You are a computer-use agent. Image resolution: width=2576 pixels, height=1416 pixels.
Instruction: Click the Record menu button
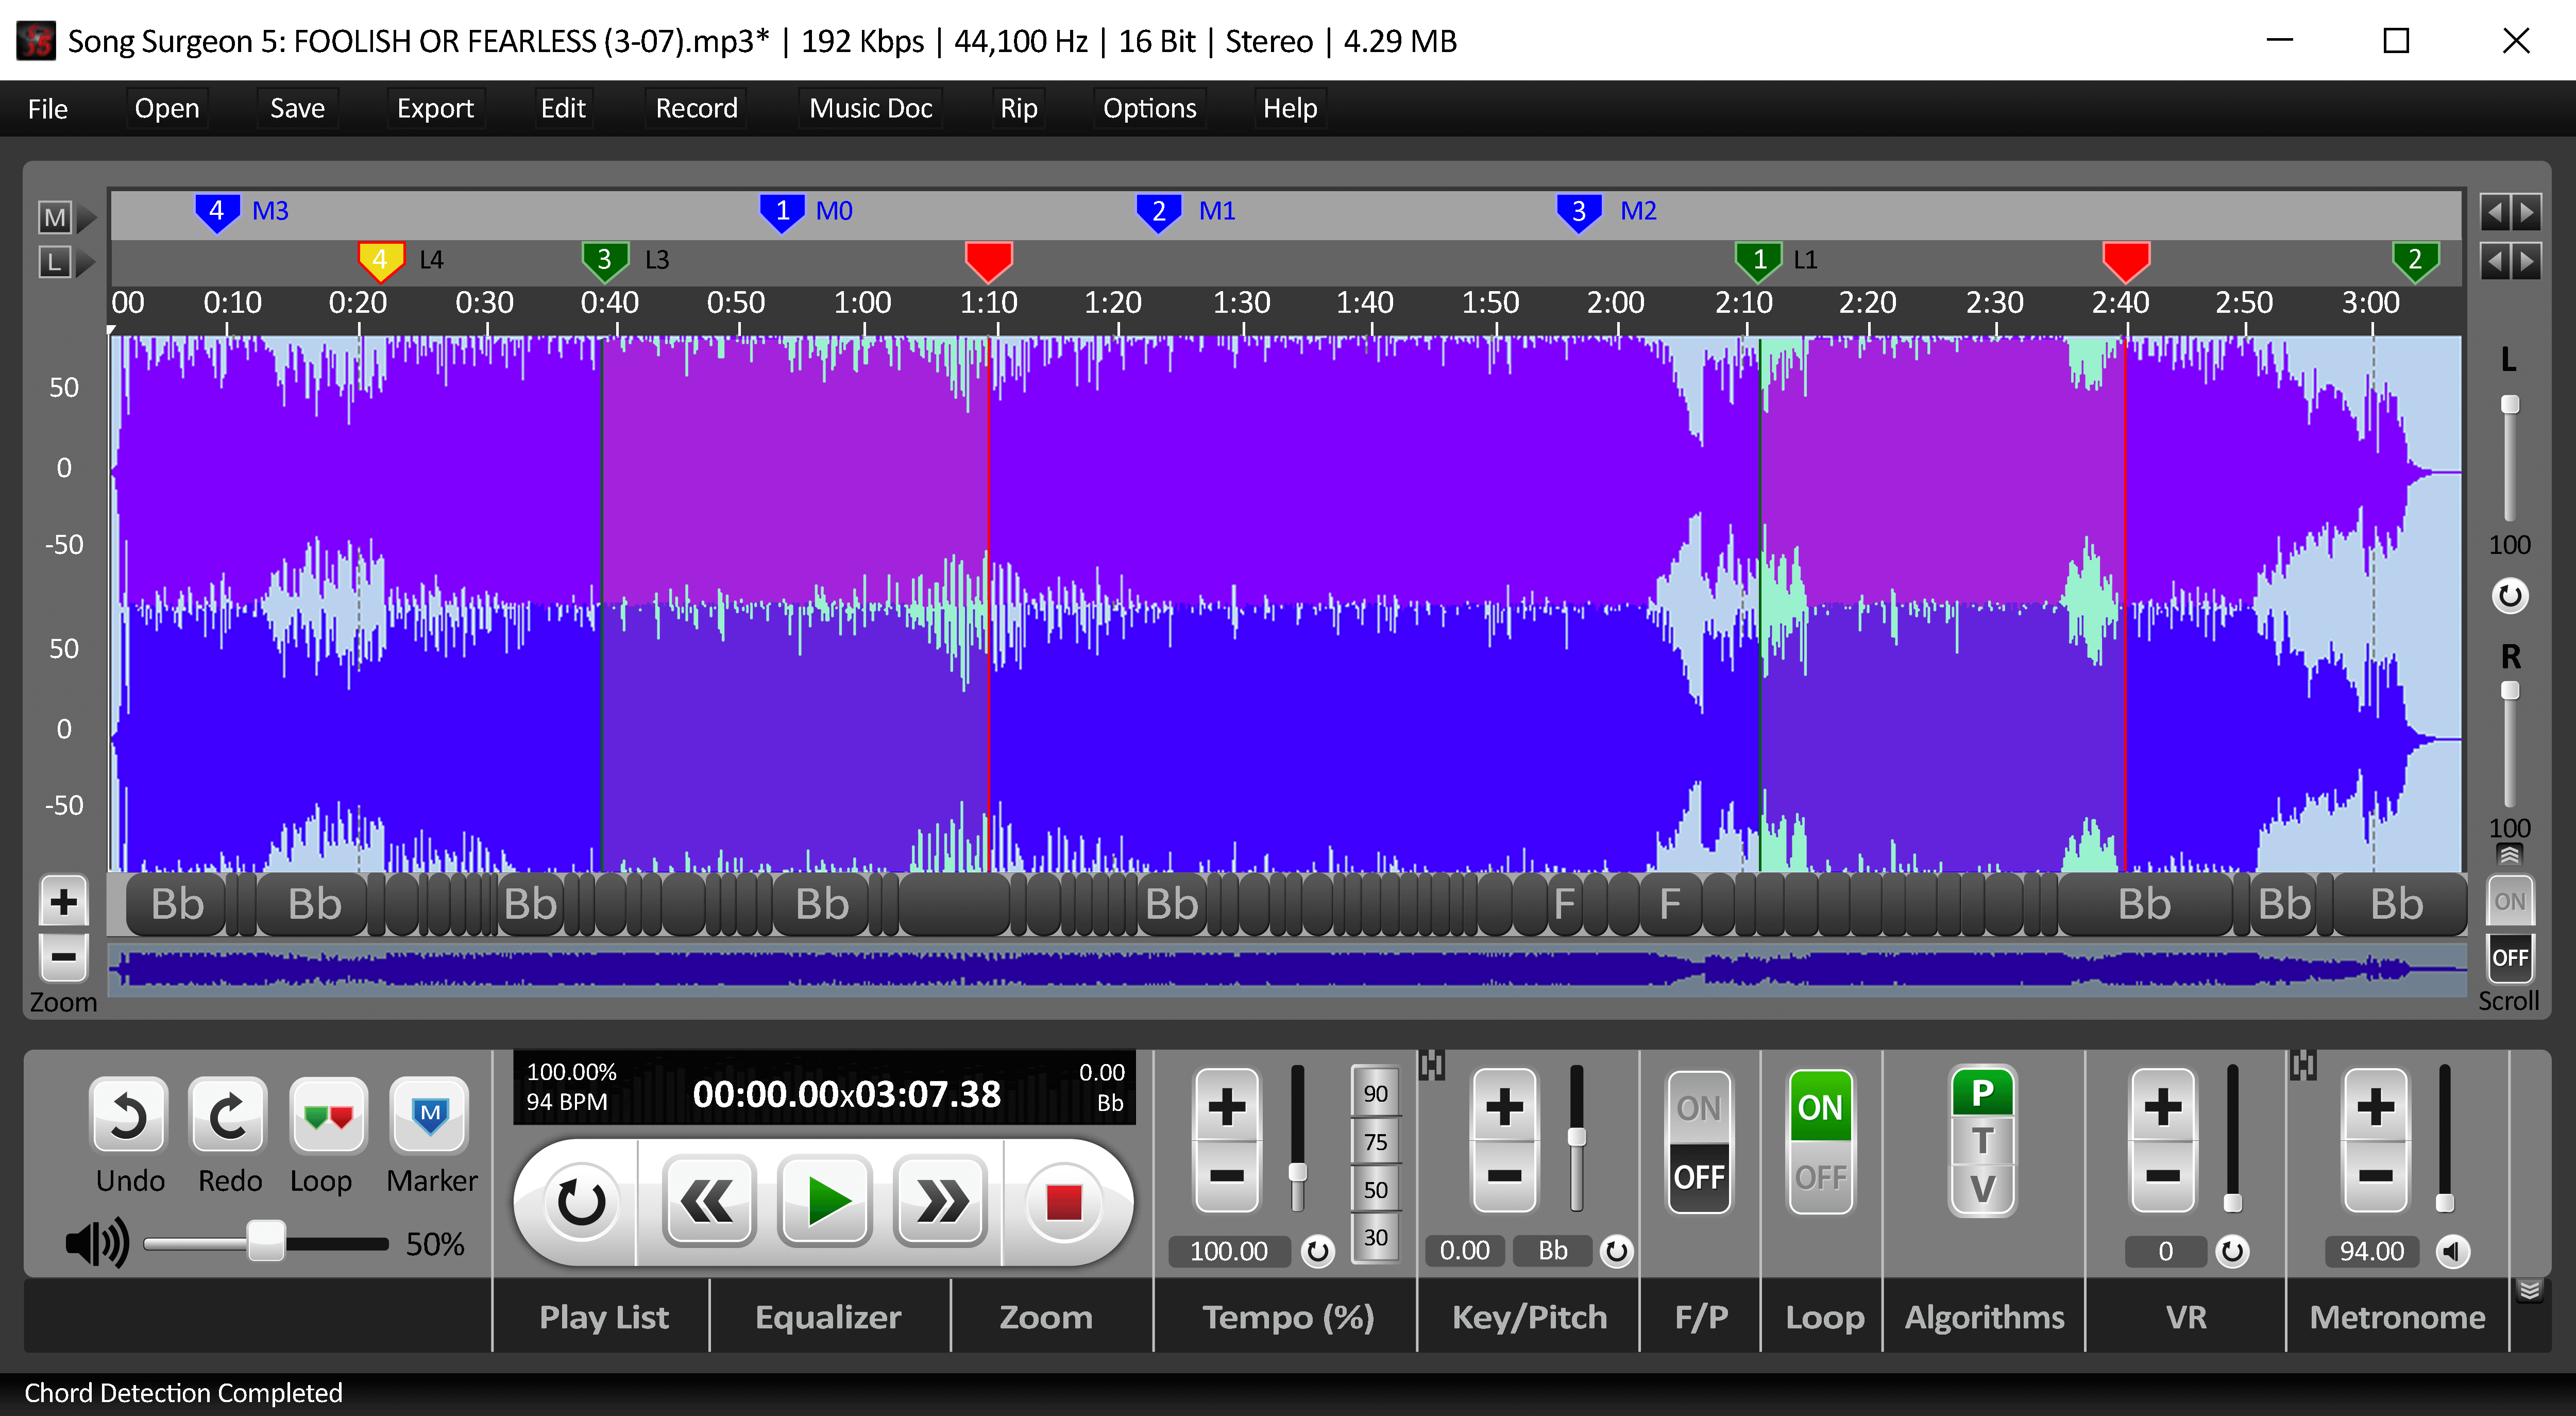tap(696, 108)
